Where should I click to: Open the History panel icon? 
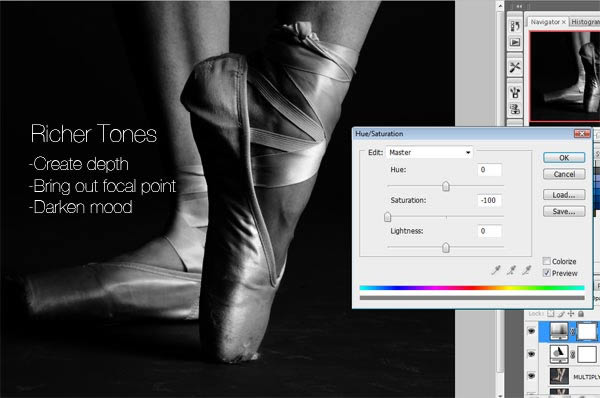[515, 26]
